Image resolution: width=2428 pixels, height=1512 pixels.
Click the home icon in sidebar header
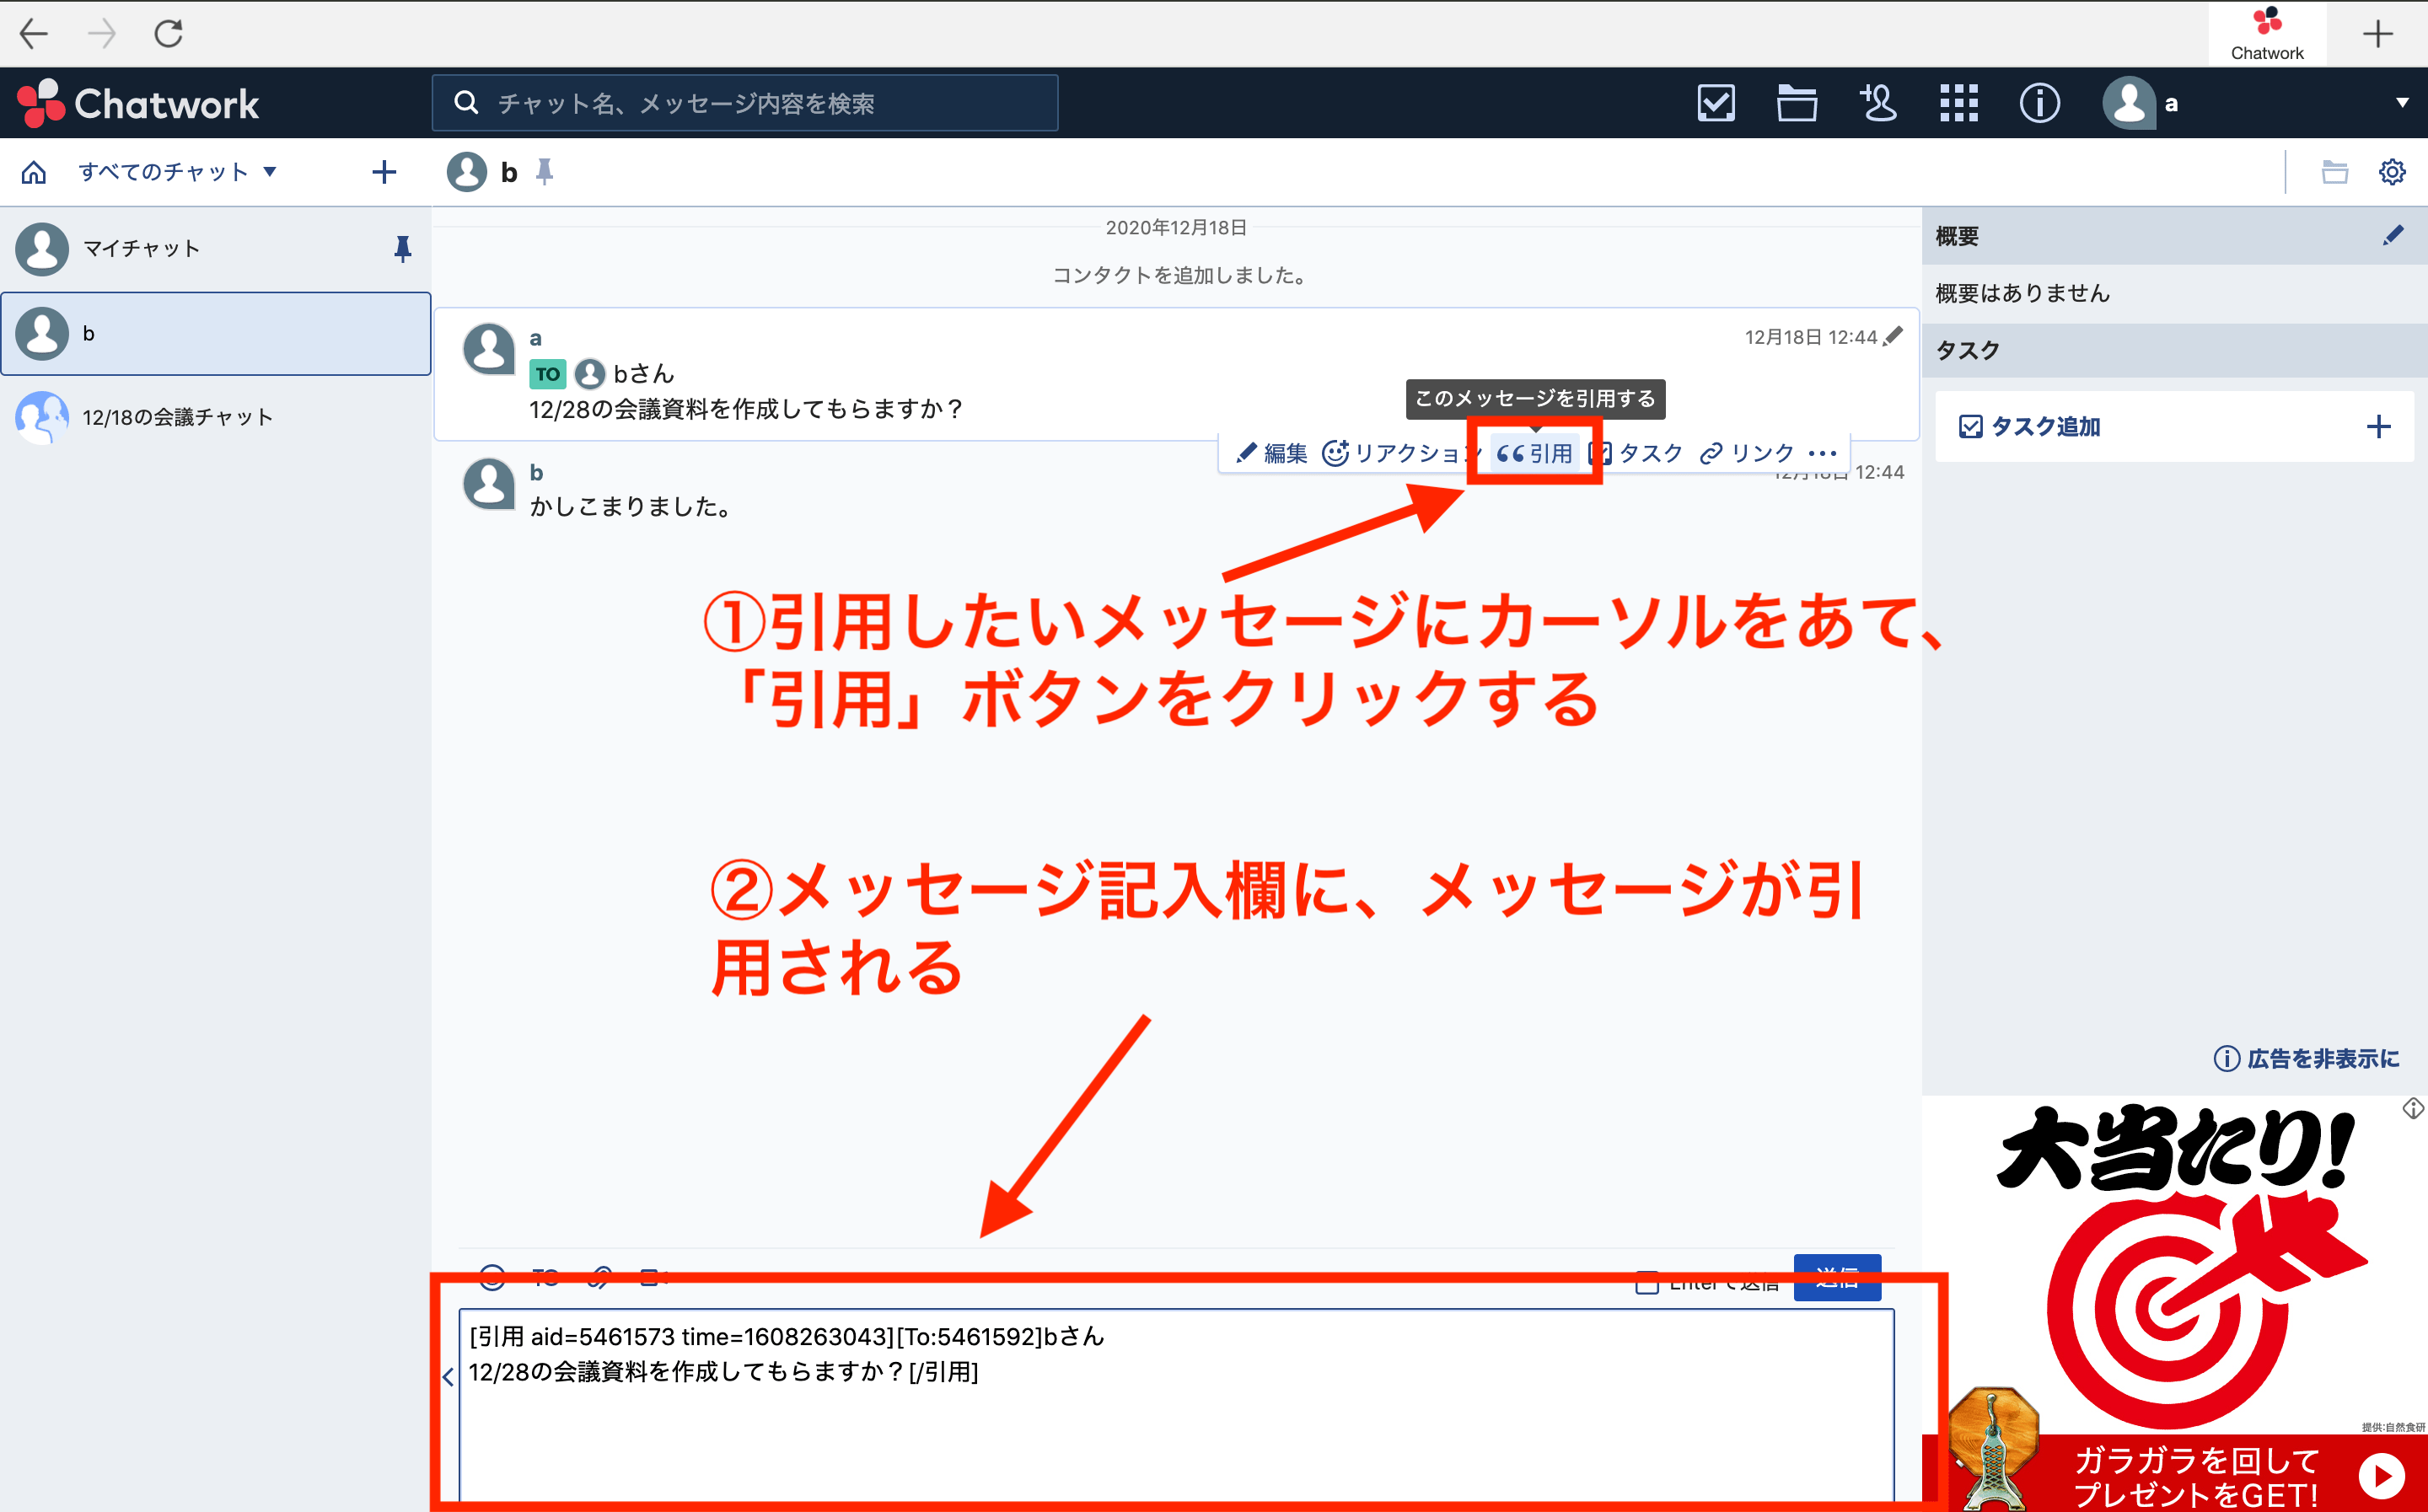click(34, 172)
